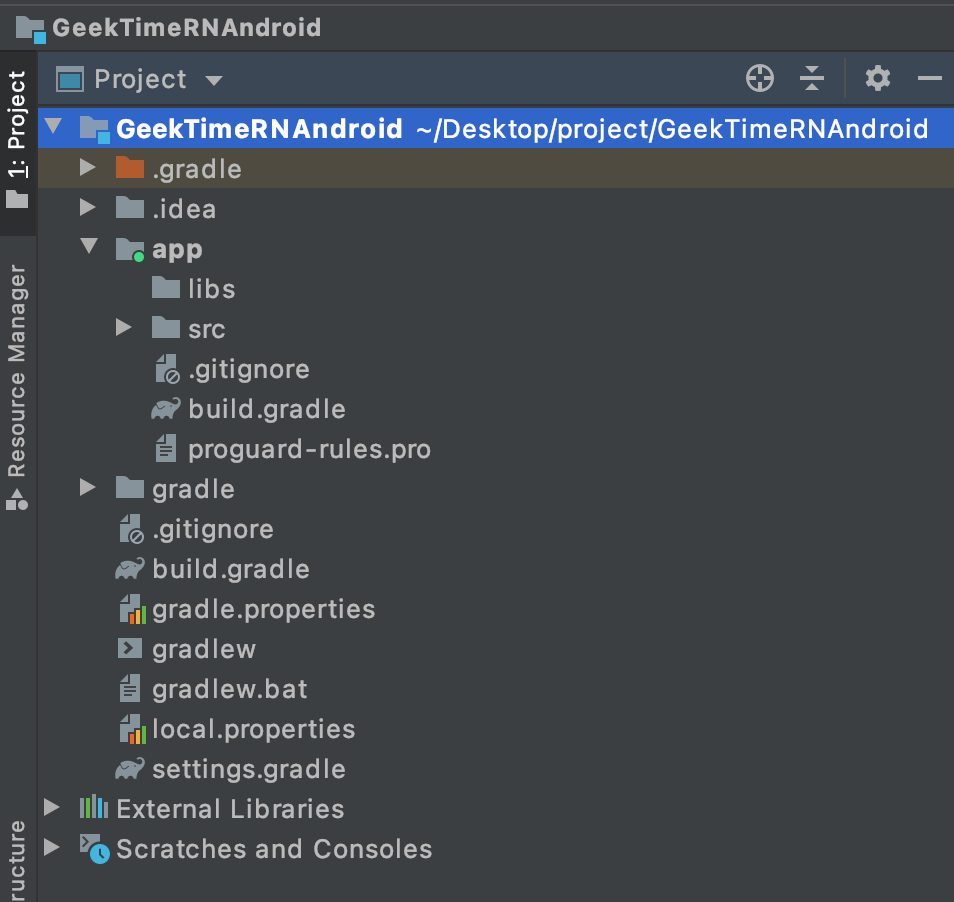Viewport: 954px width, 902px height.
Task: Click the app module's build.gradle elephant icon
Action: tap(165, 409)
